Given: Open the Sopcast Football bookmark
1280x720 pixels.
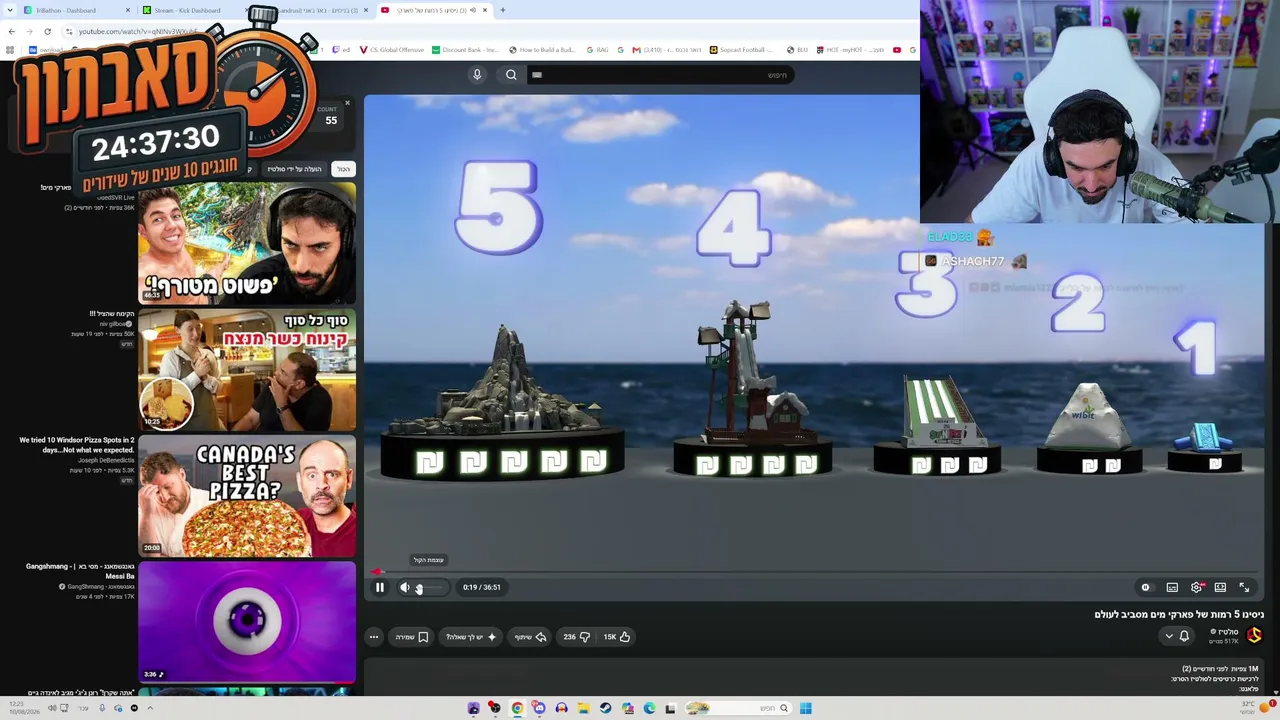Looking at the screenshot, I should coord(739,49).
